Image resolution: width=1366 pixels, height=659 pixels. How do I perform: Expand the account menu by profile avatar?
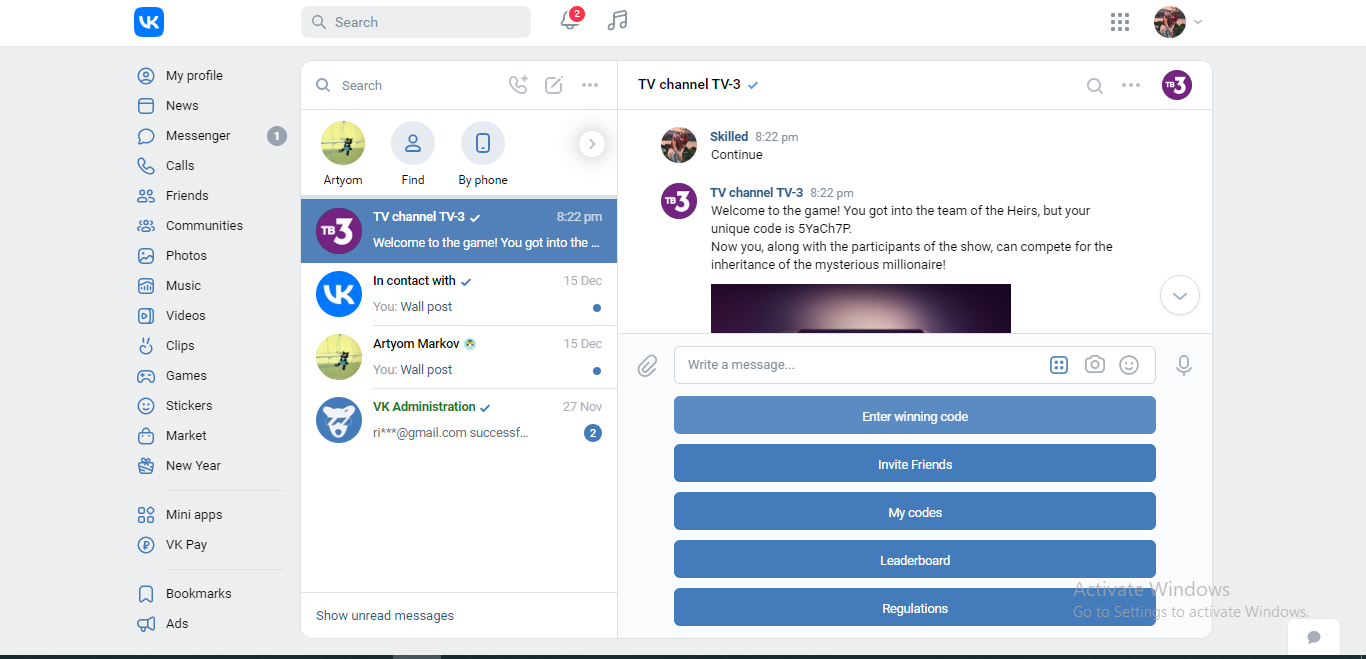(1178, 22)
